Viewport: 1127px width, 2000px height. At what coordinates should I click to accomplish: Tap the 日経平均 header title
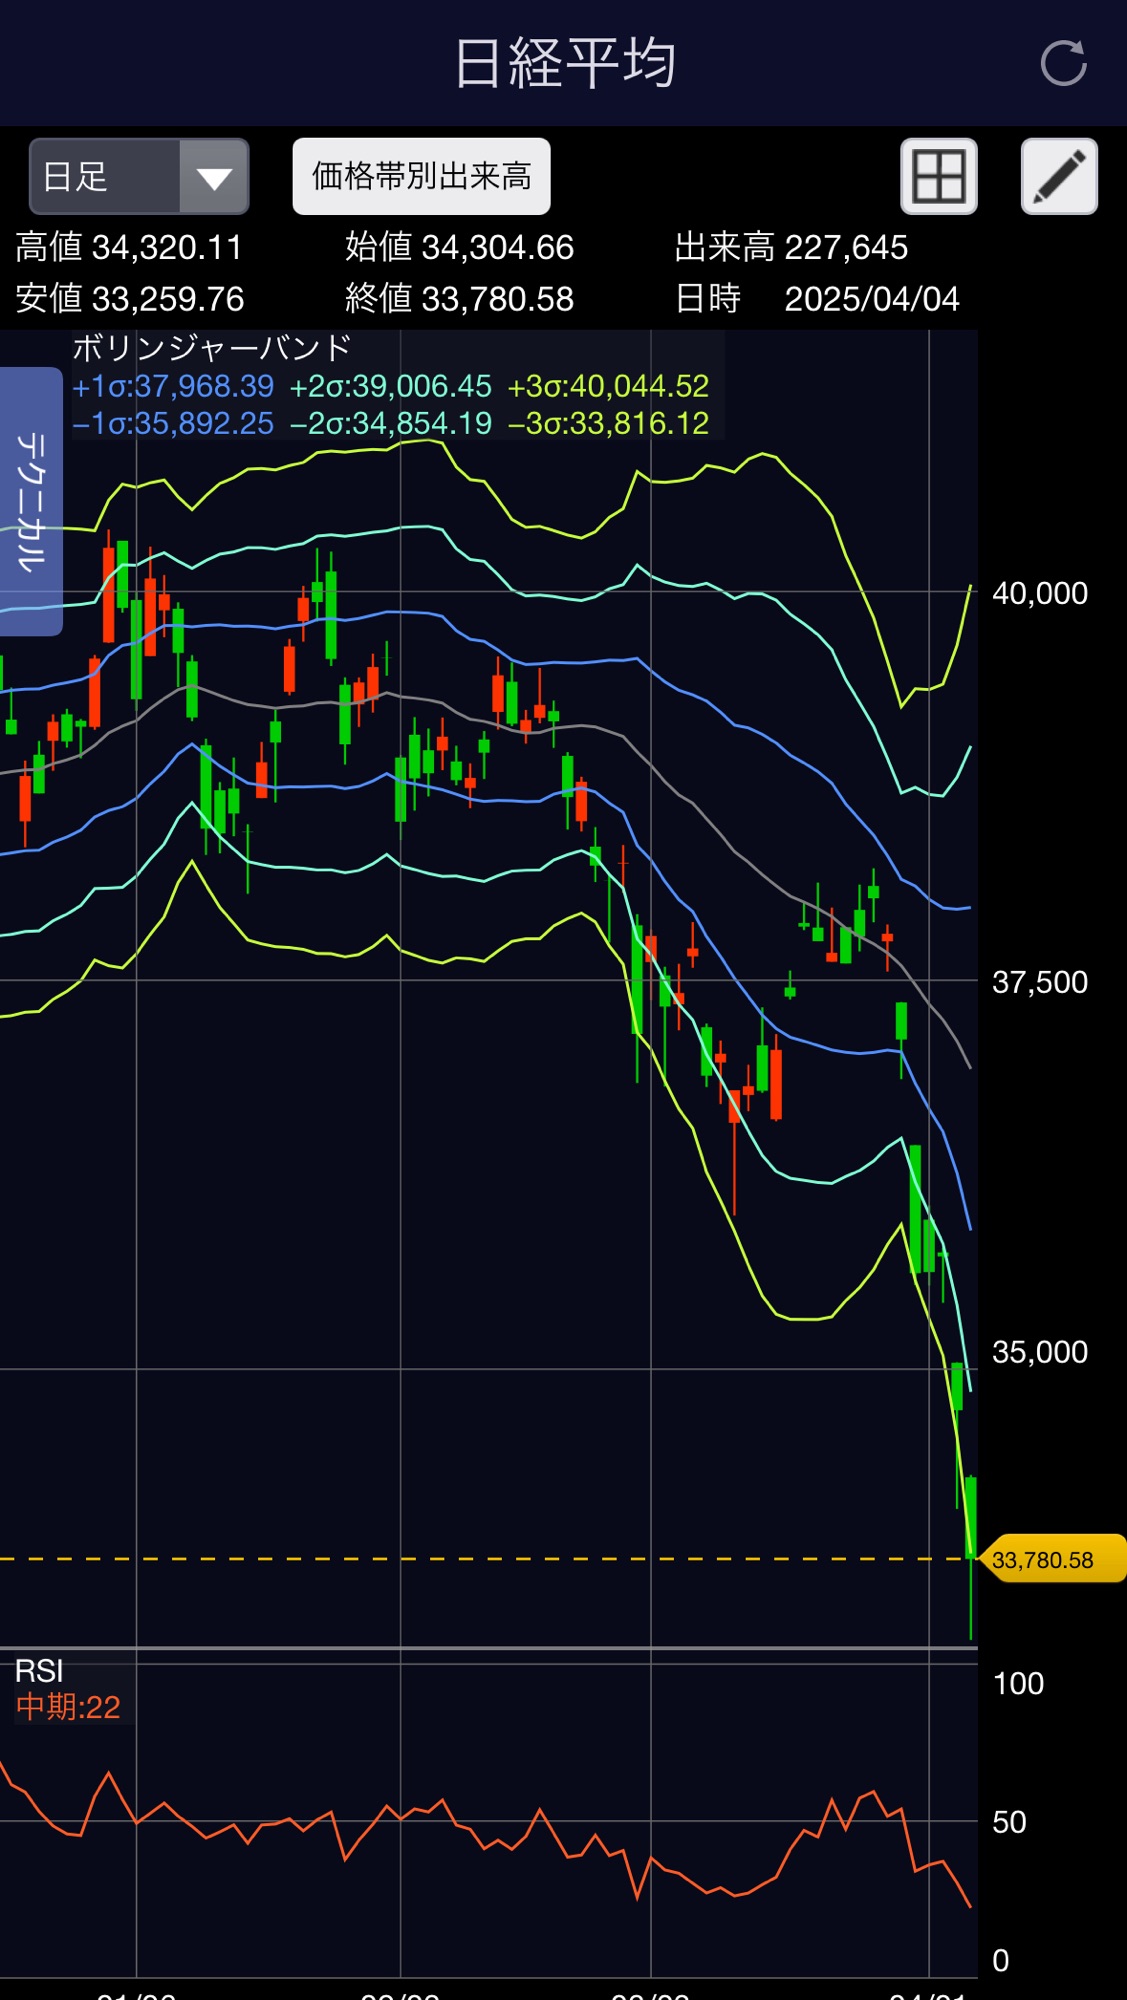(564, 64)
